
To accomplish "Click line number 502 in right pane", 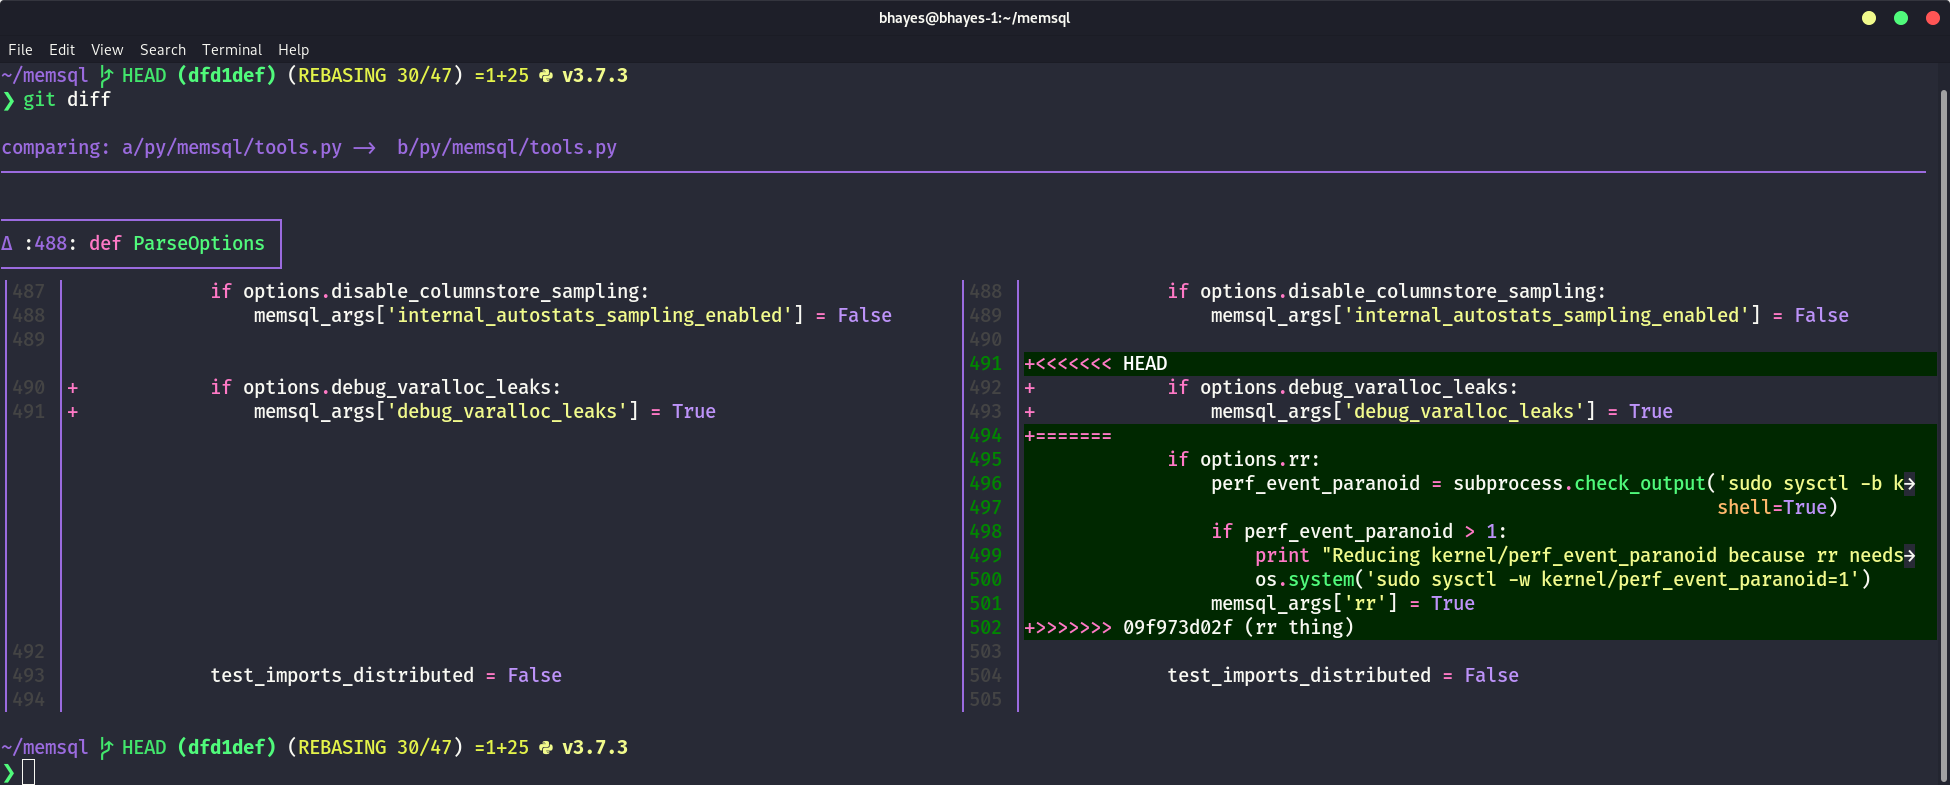I will (985, 628).
